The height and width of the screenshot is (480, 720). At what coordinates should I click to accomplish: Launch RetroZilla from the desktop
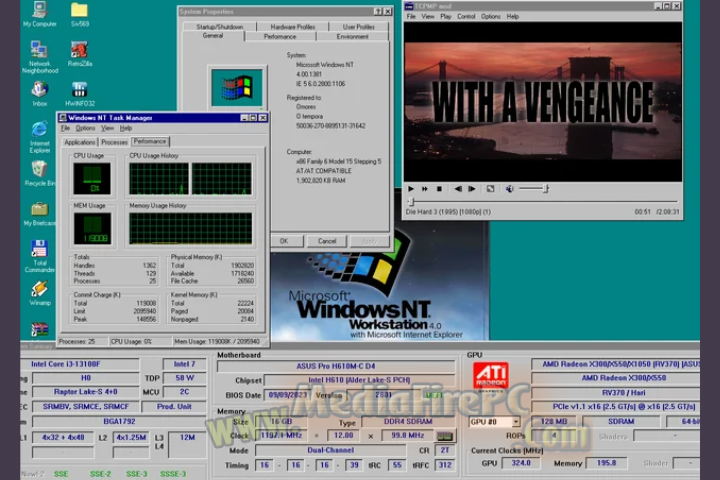click(x=80, y=54)
